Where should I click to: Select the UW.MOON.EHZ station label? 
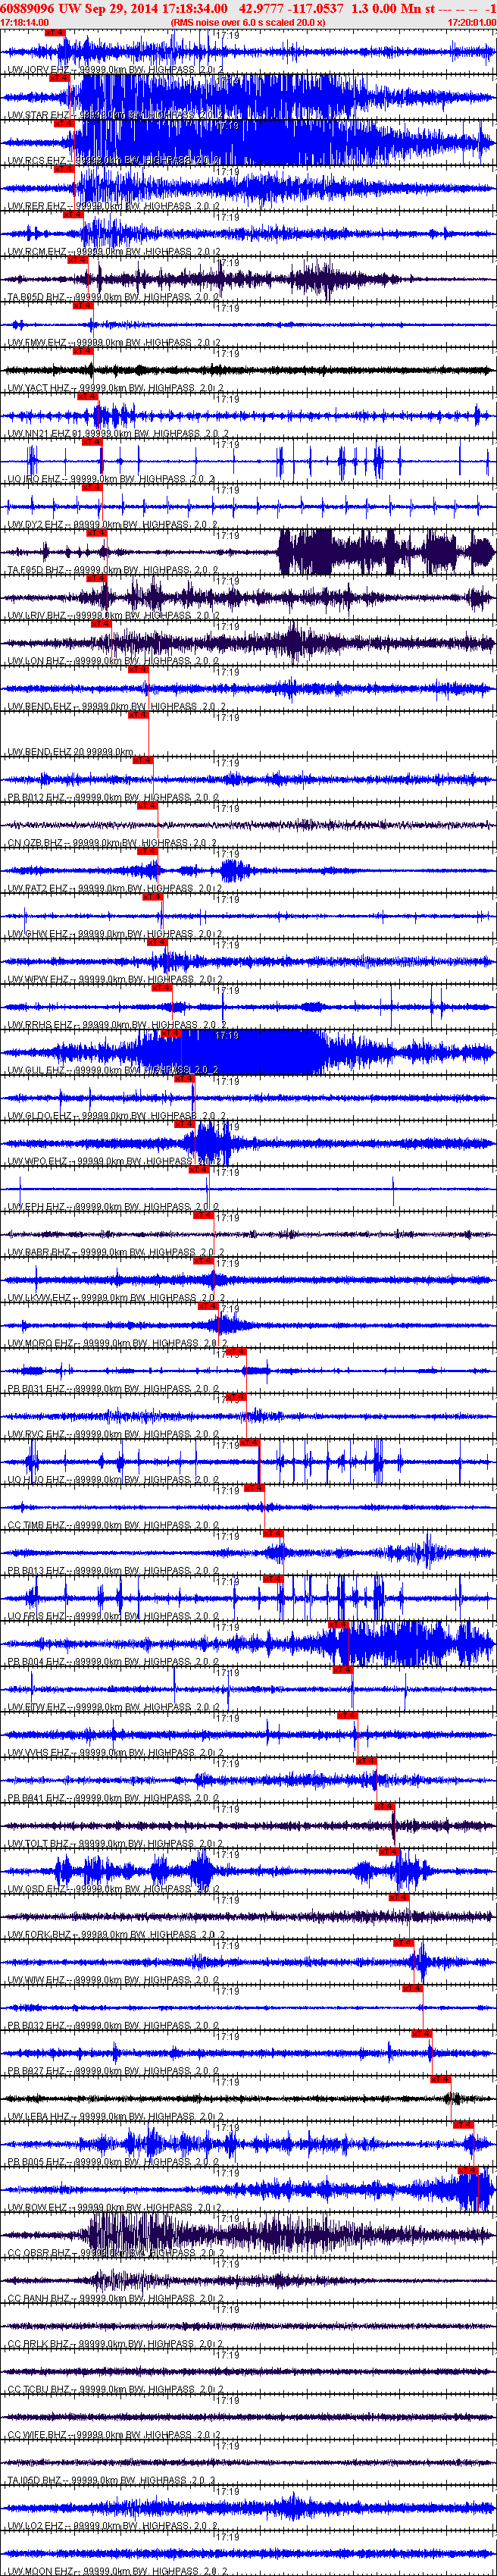tap(117, 2571)
